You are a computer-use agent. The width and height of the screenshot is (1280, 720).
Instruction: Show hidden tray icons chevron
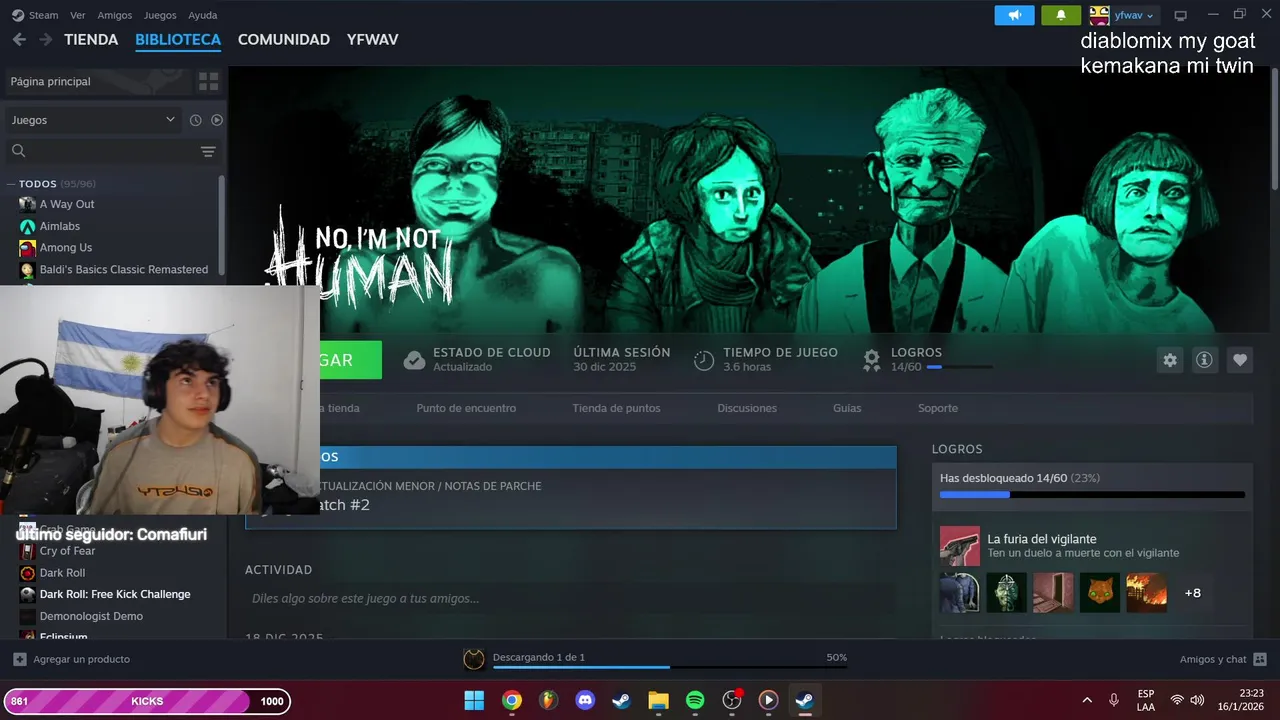click(1087, 700)
